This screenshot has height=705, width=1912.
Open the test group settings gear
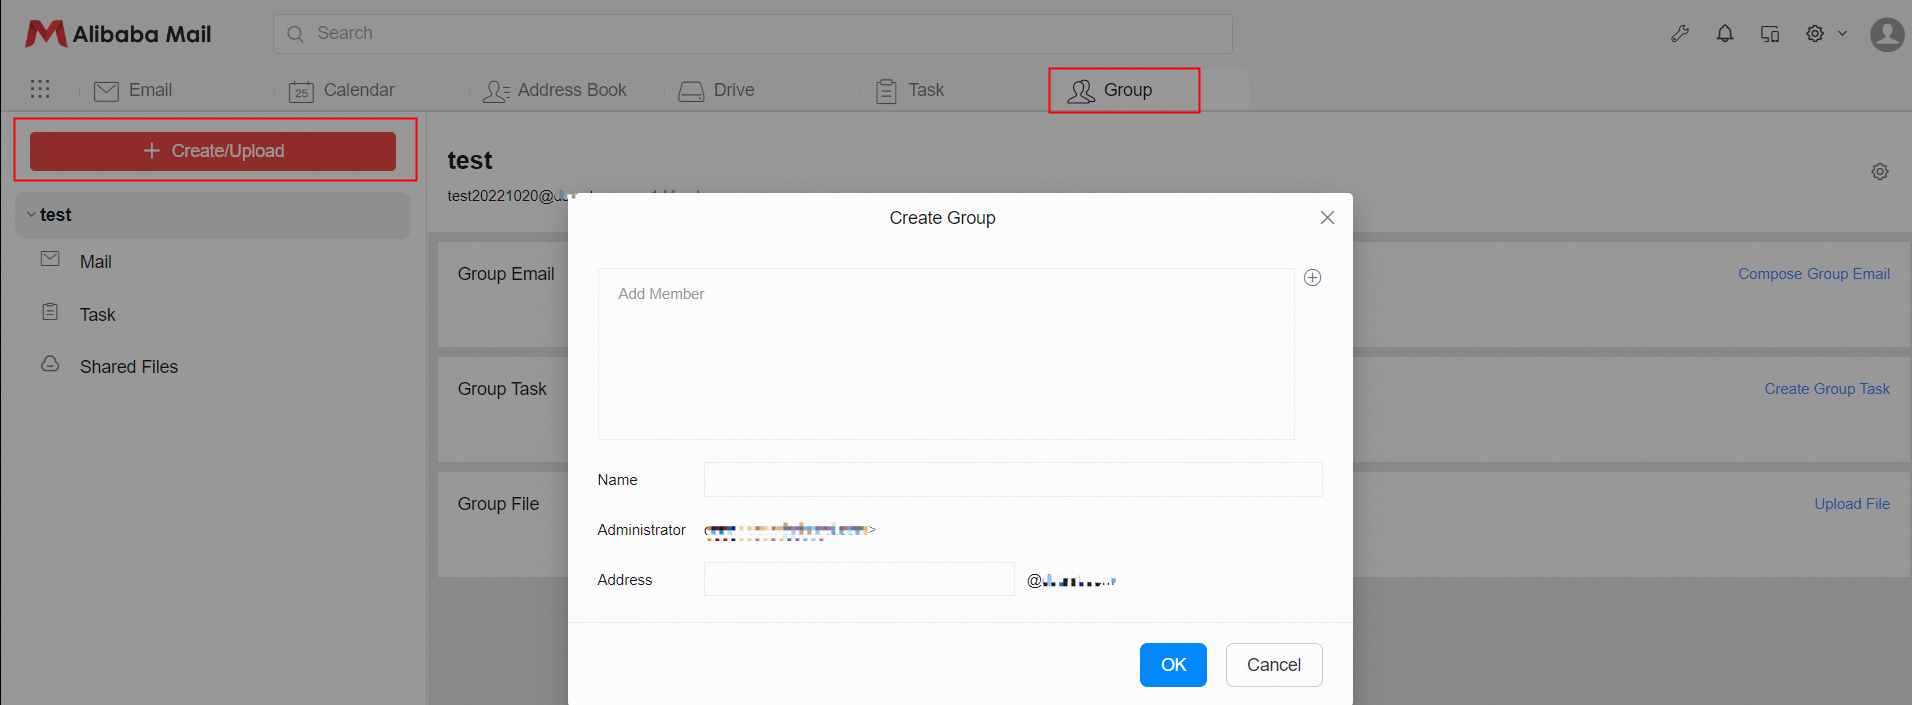click(x=1880, y=172)
